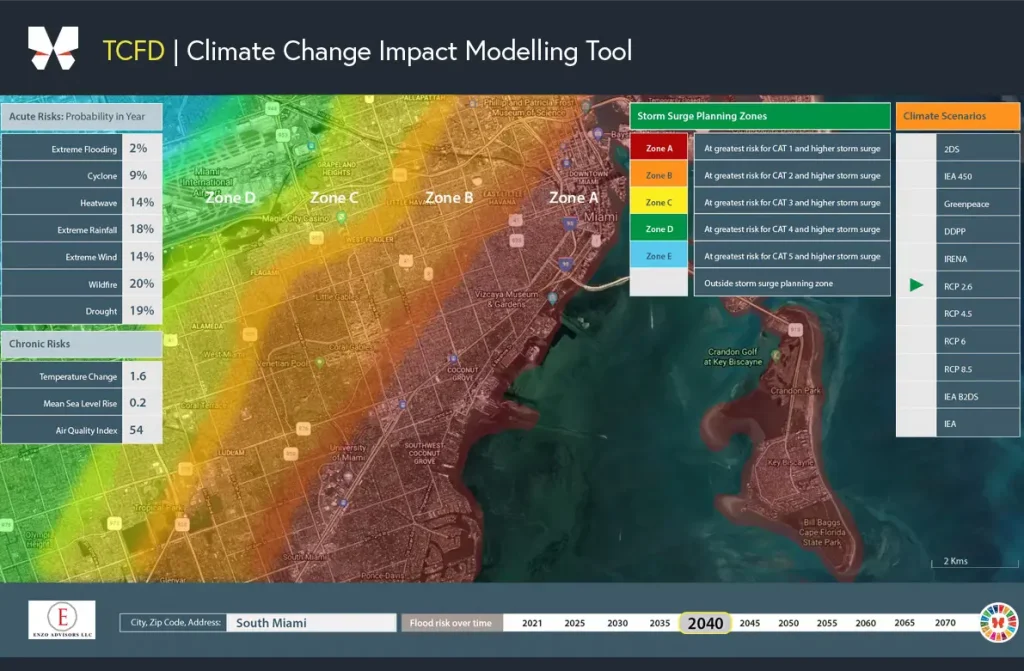The image size is (1024, 671).
Task: Select the IEA 450 scenario
Action: click(x=978, y=176)
